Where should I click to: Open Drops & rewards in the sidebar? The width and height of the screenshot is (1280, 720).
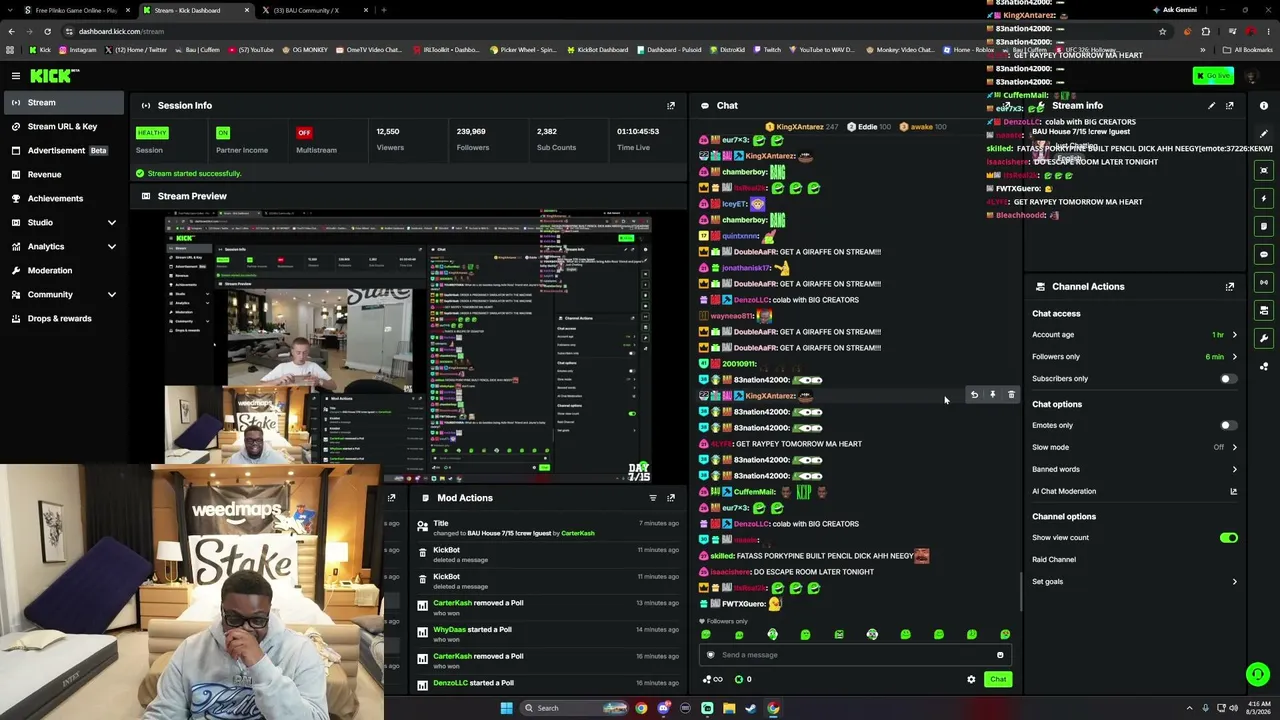coord(64,318)
